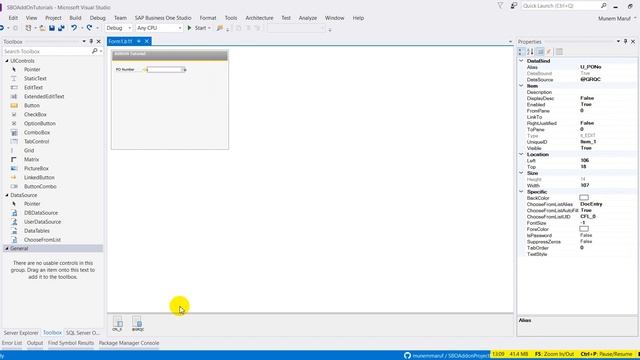Select the EditText control in Toolbox
This screenshot has height=360, width=640.
click(33, 87)
